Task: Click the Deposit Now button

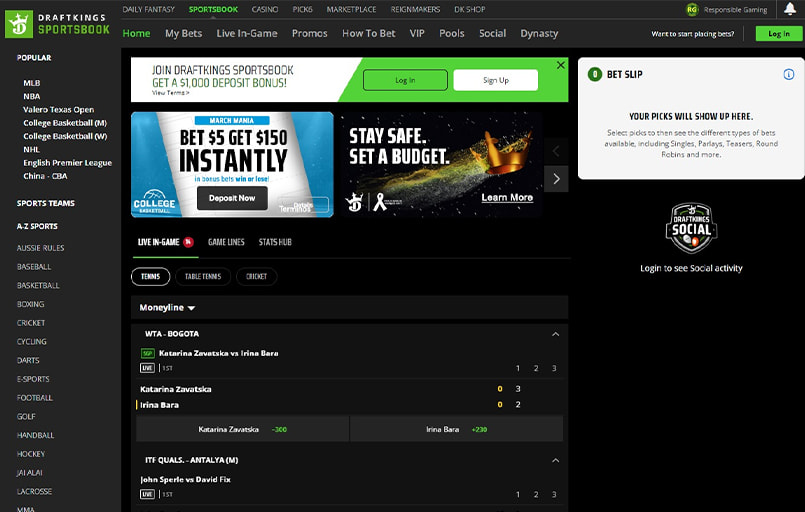Action: point(232,198)
